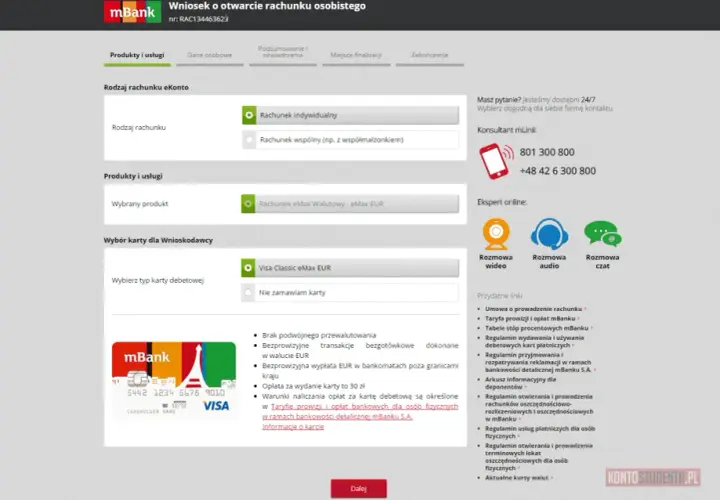Click phone number +48 42 6 300 800
720x500 pixels.
point(557,171)
